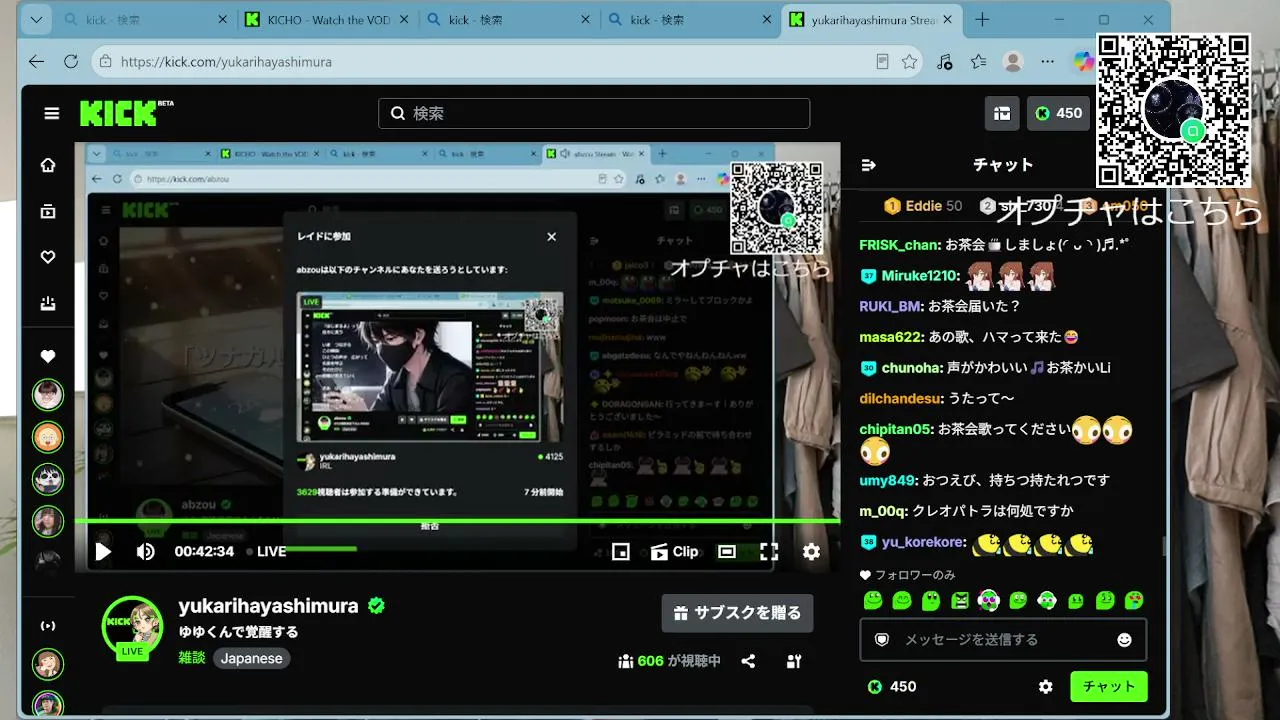Open chat user FRISK_chan's name

point(899,245)
